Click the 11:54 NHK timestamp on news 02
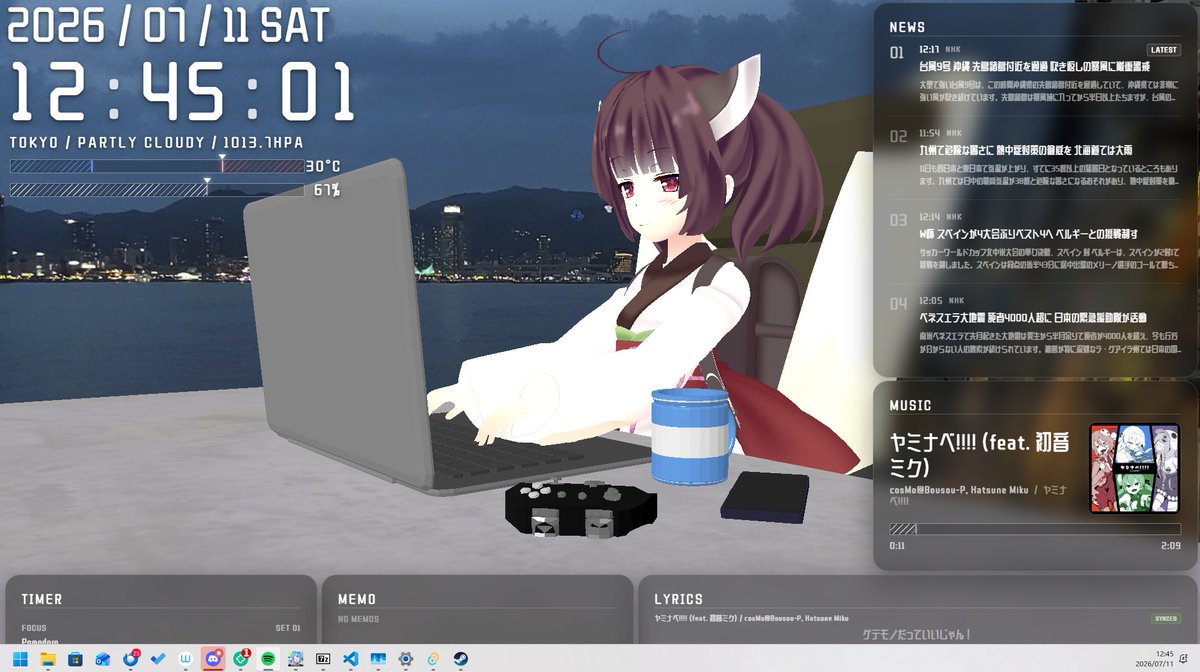 940,133
